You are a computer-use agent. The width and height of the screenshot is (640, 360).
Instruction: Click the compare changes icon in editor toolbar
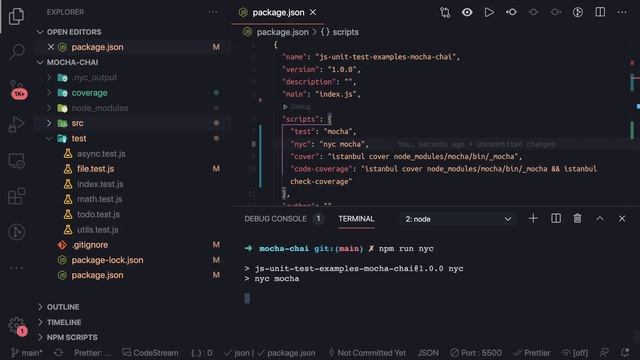pyautogui.click(x=445, y=13)
